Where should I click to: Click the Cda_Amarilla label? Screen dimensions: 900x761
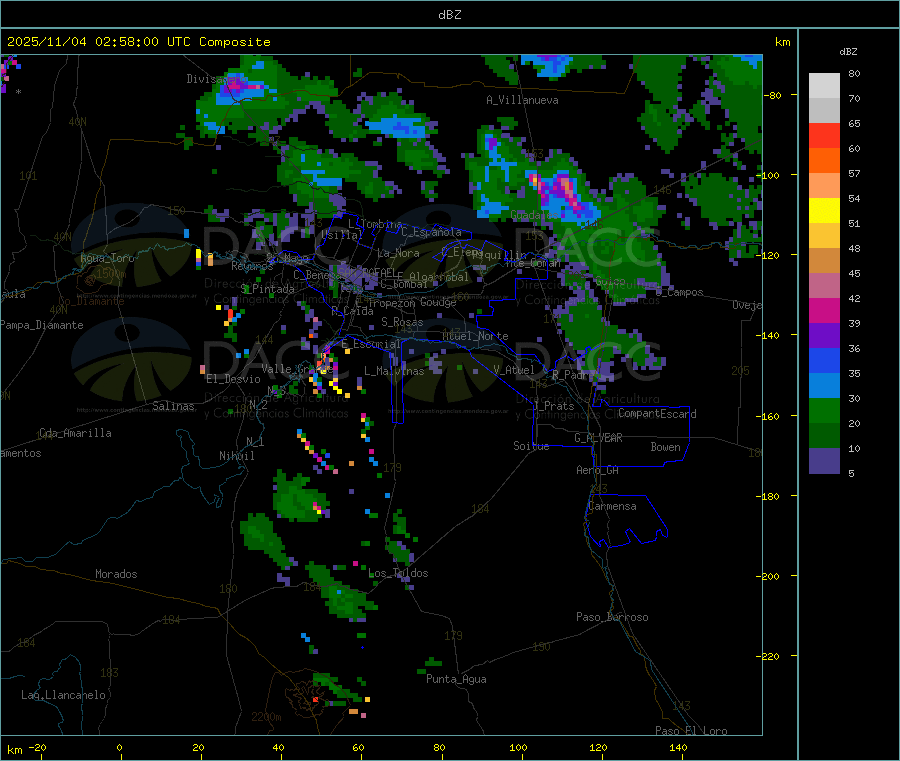point(75,433)
